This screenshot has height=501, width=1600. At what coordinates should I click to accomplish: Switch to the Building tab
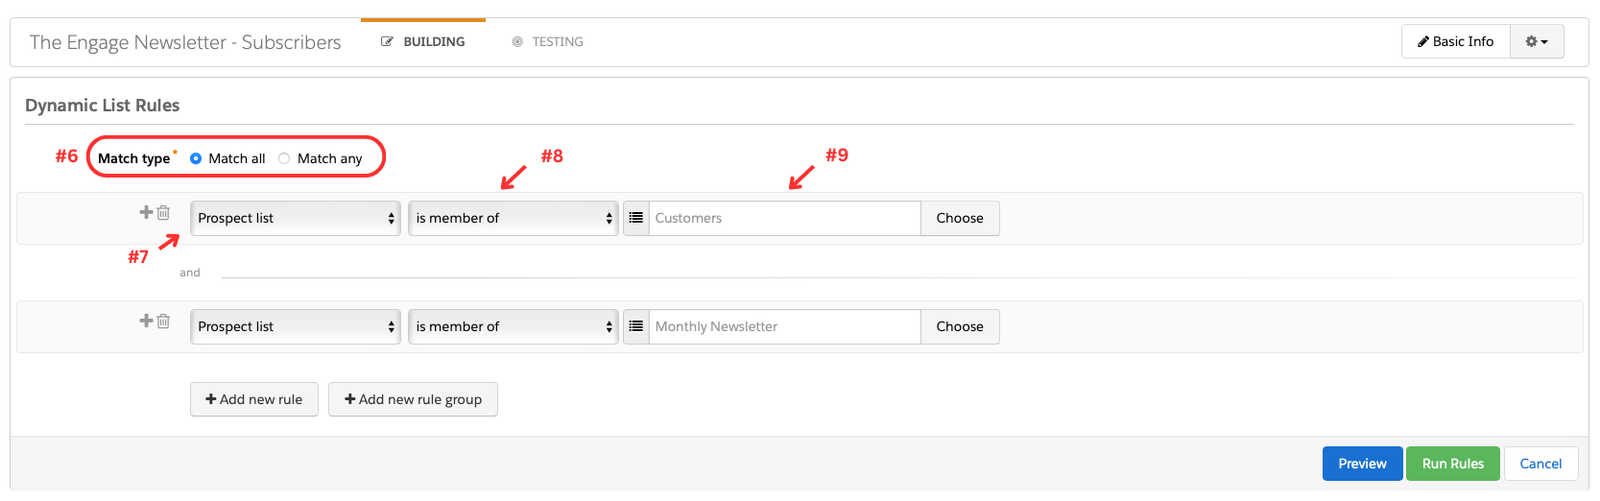click(423, 42)
